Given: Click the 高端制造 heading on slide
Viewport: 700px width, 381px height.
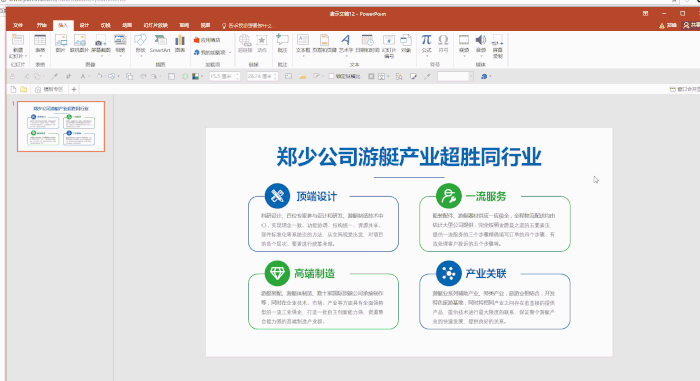Looking at the screenshot, I should (x=315, y=273).
